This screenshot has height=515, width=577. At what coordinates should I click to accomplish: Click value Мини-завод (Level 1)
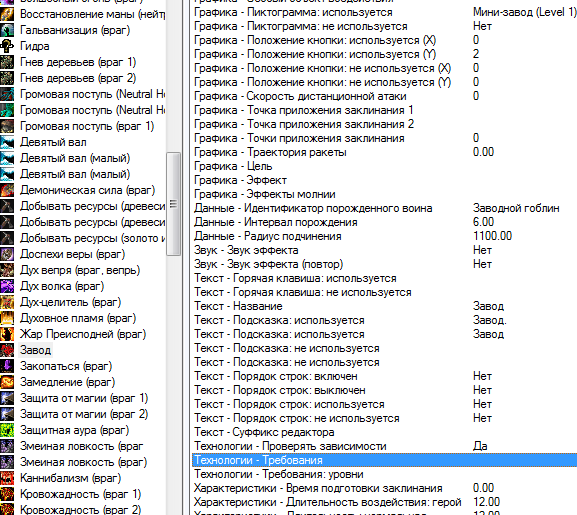click(525, 12)
